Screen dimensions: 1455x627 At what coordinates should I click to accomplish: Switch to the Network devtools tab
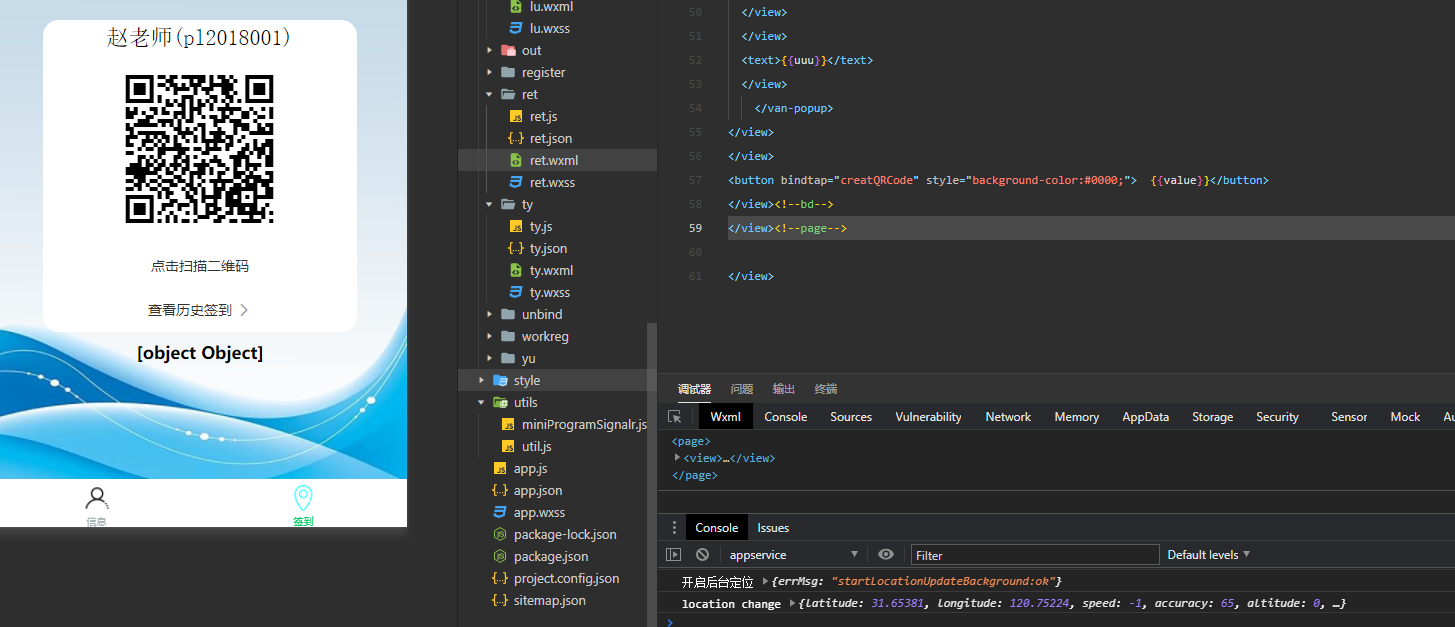(x=1008, y=417)
